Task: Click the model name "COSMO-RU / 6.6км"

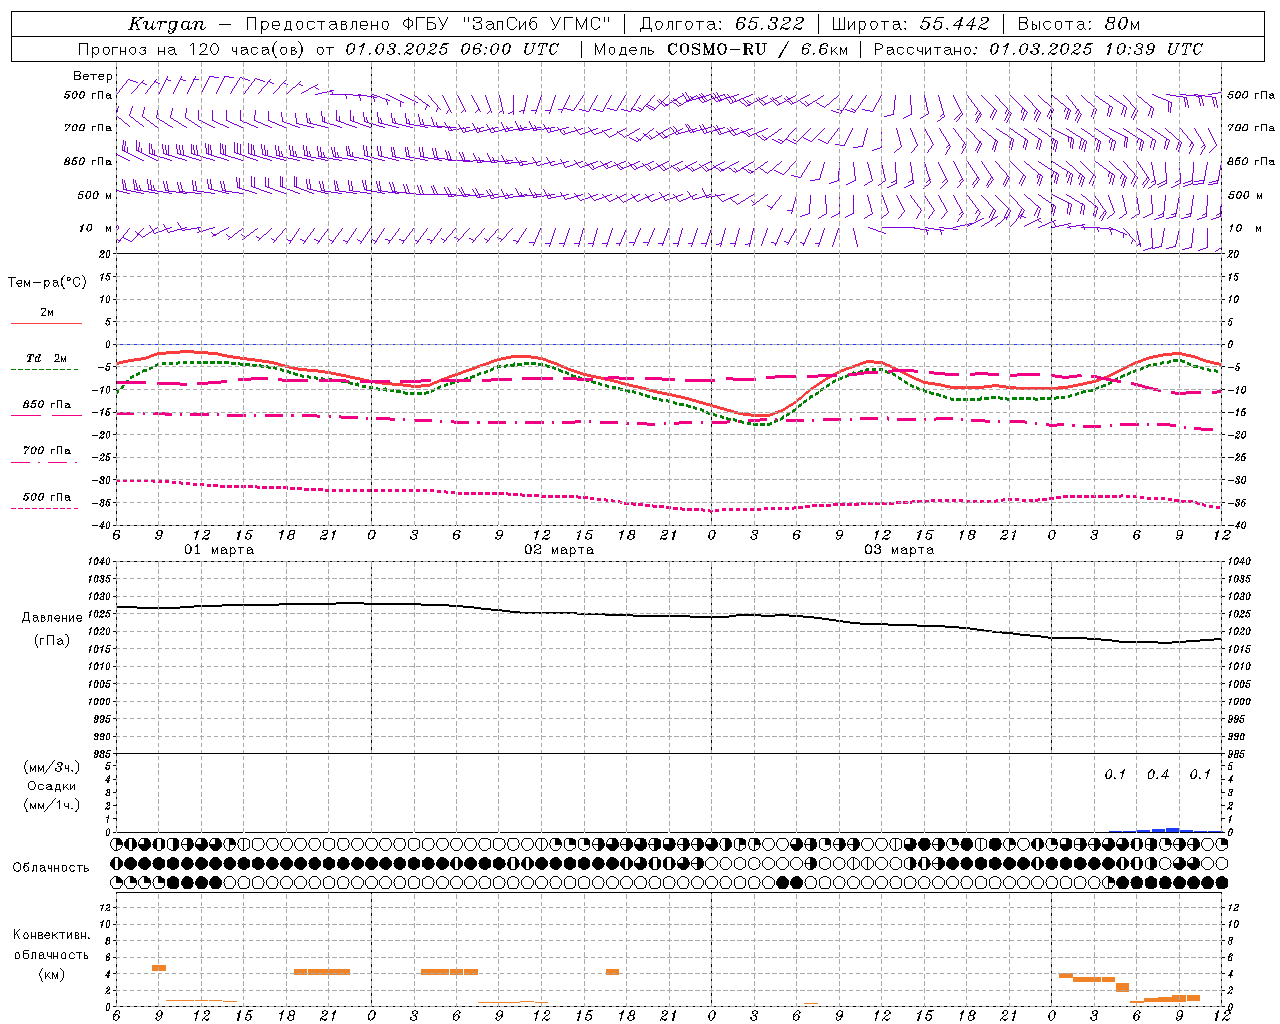Action: click(x=757, y=49)
